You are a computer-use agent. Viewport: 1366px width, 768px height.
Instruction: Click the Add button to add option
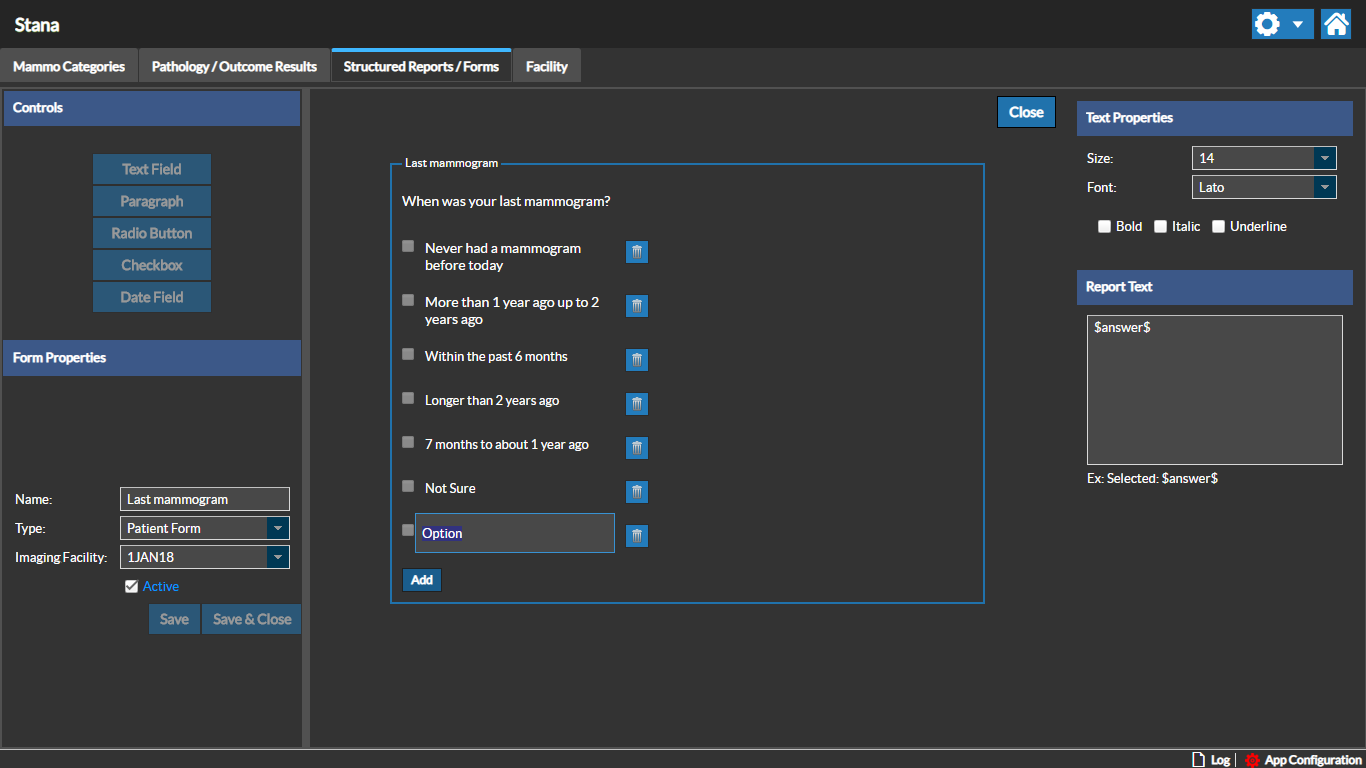click(x=422, y=580)
